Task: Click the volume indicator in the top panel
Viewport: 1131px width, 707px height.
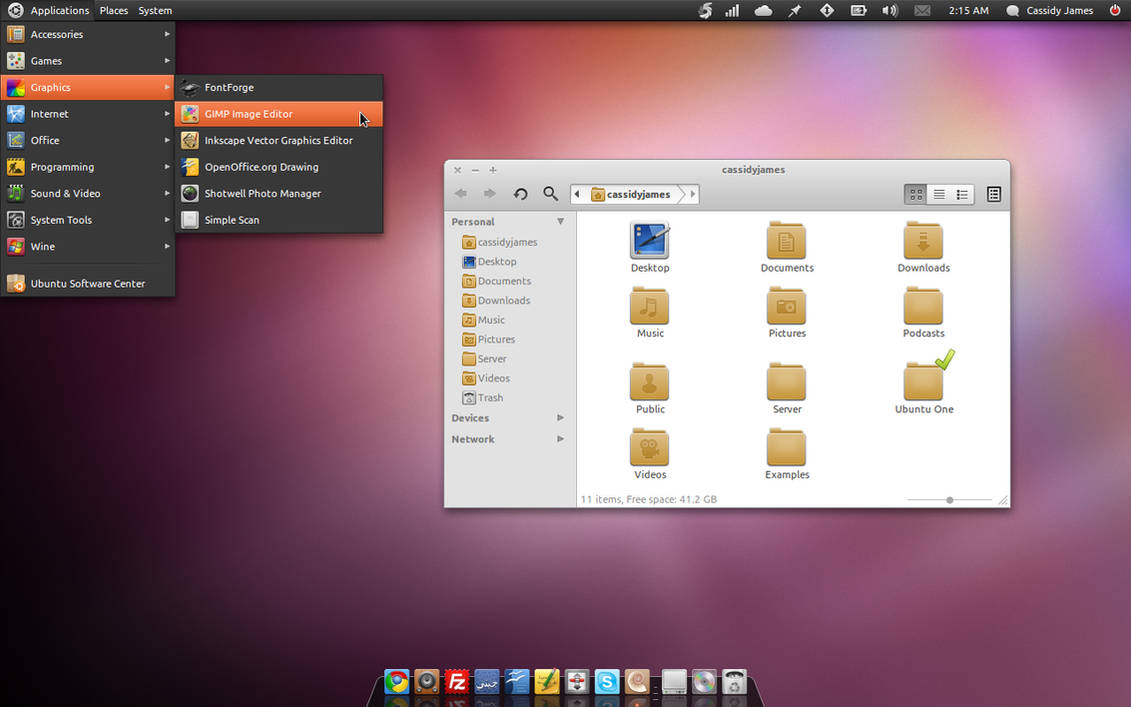Action: (x=889, y=10)
